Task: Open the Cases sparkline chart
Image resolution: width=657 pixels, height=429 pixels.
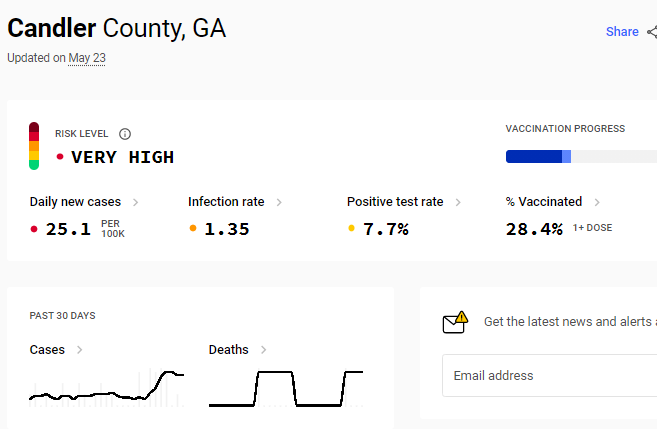Action: click(106, 388)
